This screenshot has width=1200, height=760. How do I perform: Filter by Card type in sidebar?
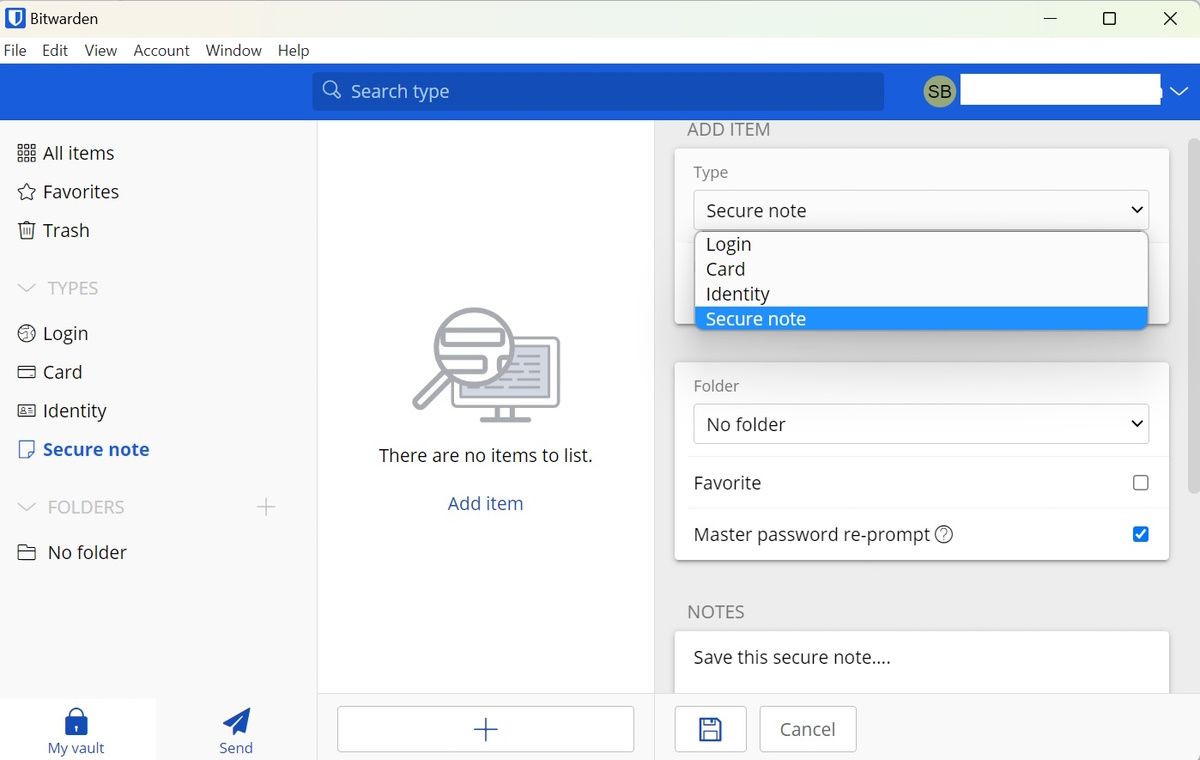click(x=62, y=372)
